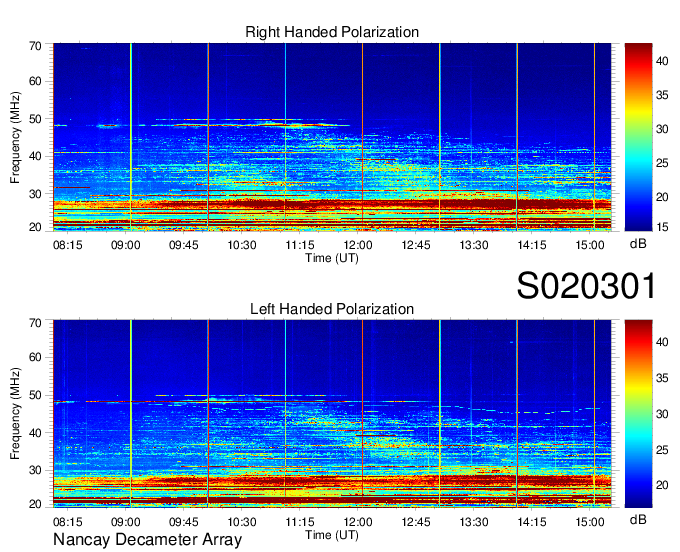This screenshot has width=680, height=552.
Task: Click the 08:15 tick on the top plot
Action: (x=68, y=245)
